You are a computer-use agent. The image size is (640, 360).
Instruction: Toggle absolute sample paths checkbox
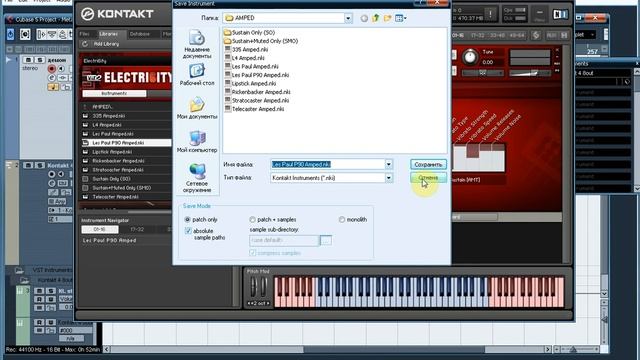pos(188,231)
